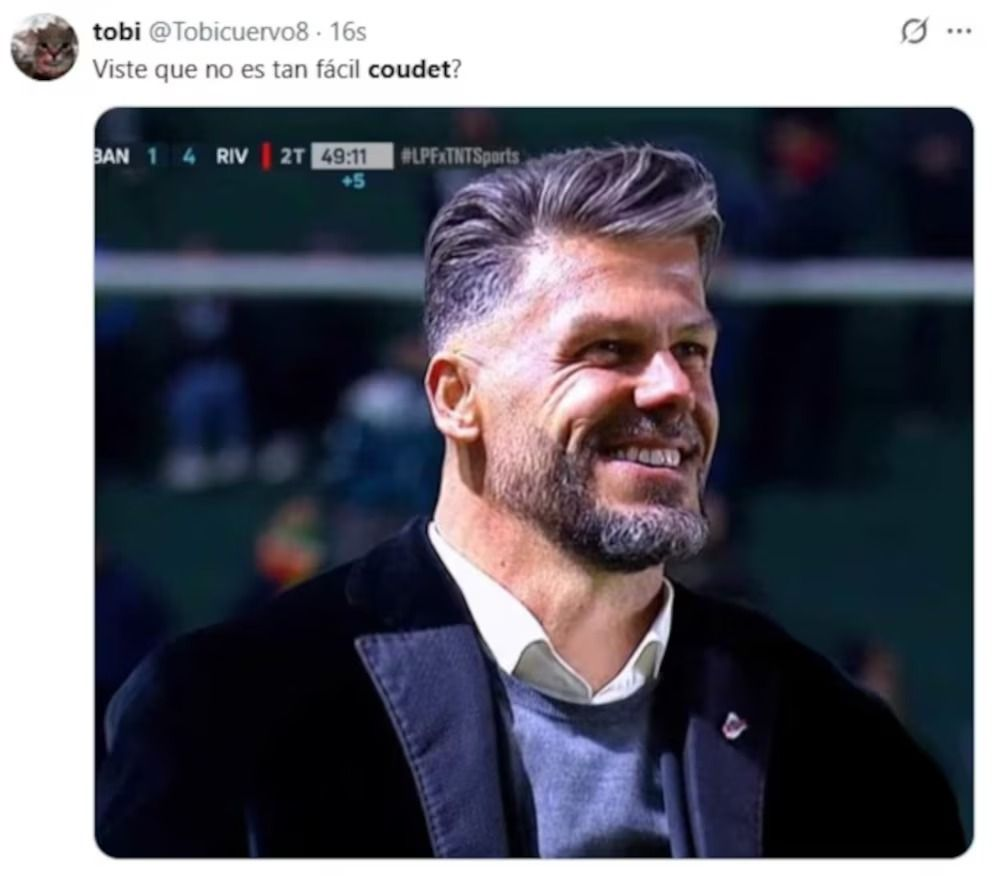Open the three-dot more options menu
Viewport: 992px width, 876px height.
click(959, 31)
